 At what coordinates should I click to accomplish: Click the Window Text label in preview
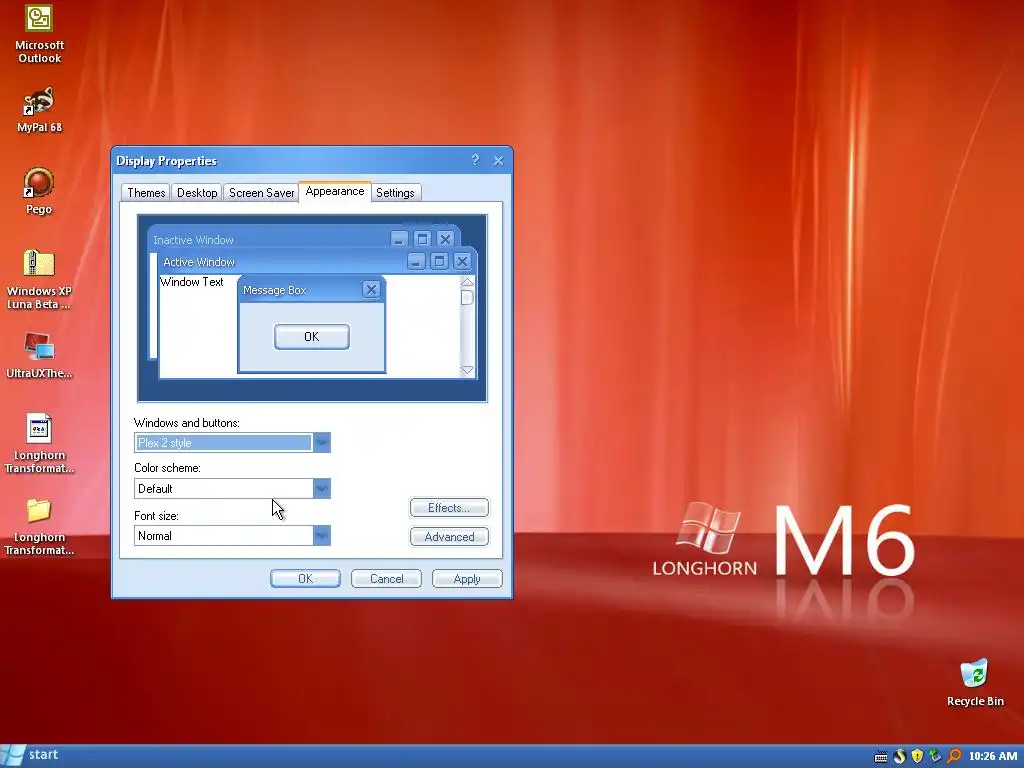[192, 282]
